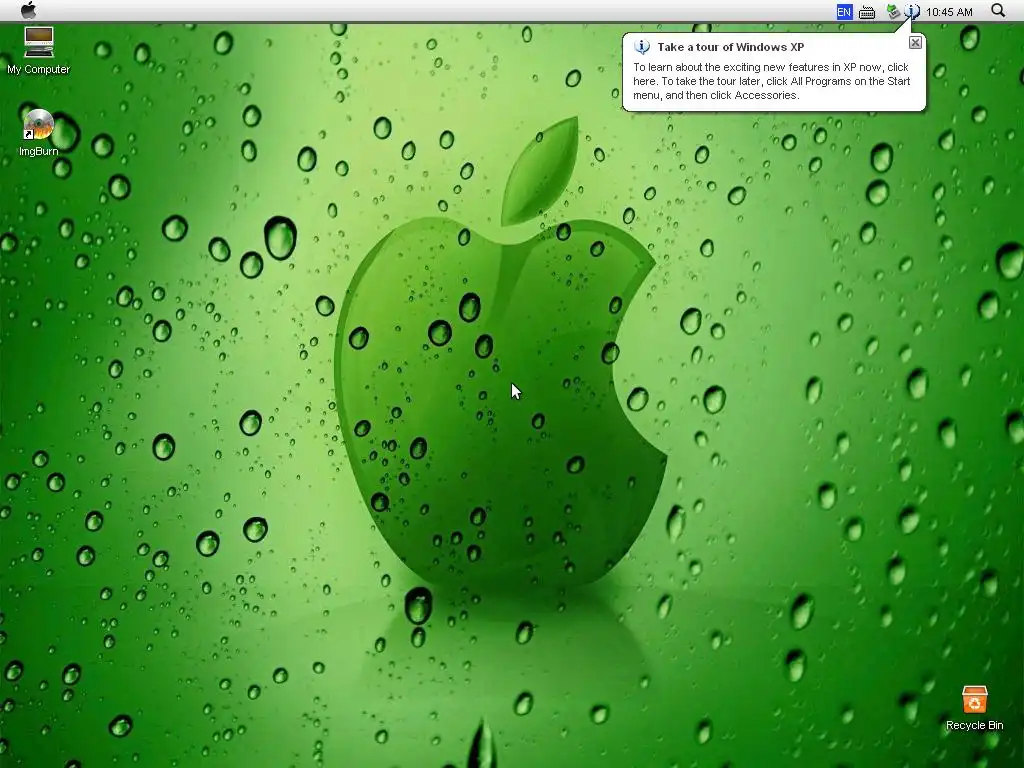Select the Recycle Bin desktop icon
Screen dimensions: 1024x768
974,708
